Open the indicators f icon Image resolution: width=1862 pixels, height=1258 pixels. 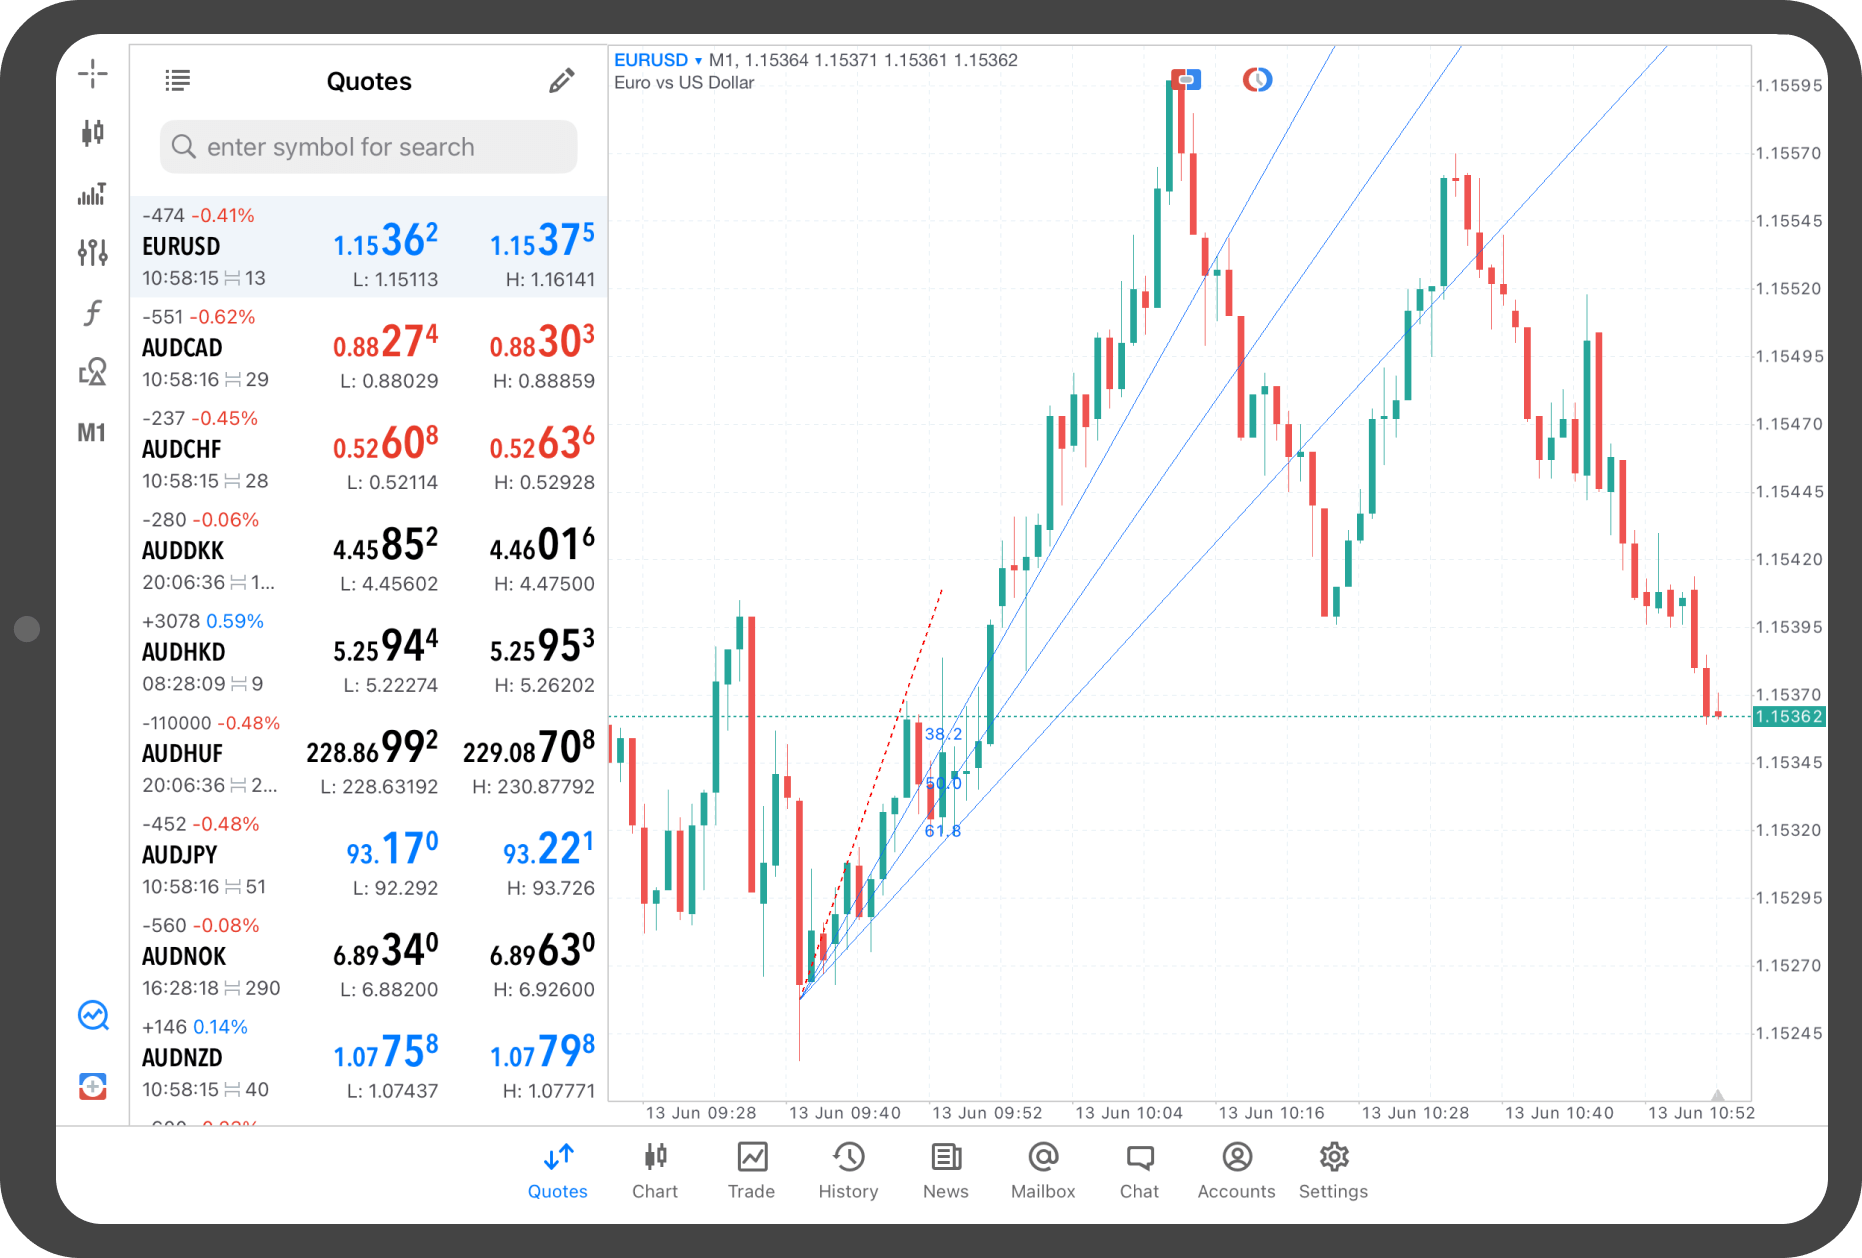tap(92, 313)
